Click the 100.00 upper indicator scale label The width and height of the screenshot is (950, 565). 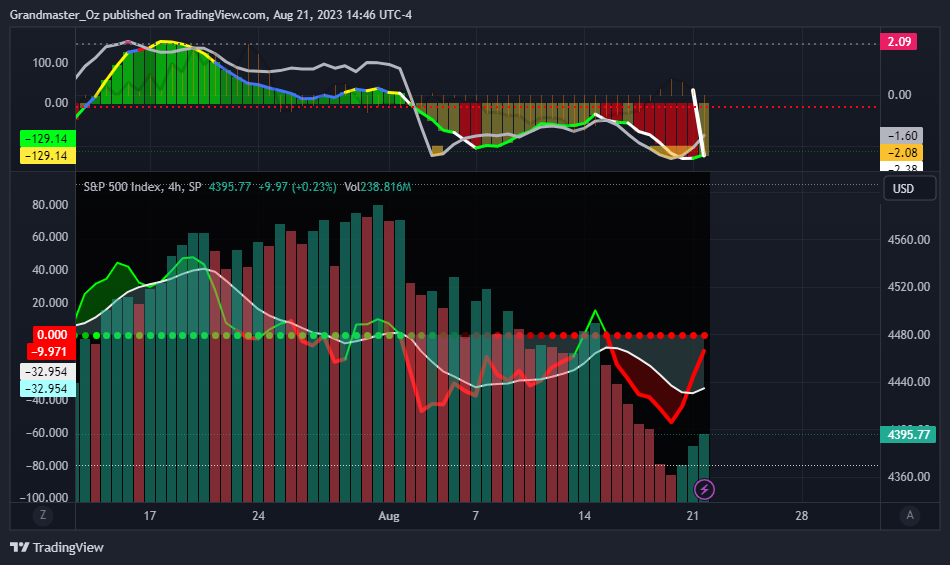pyautogui.click(x=50, y=63)
